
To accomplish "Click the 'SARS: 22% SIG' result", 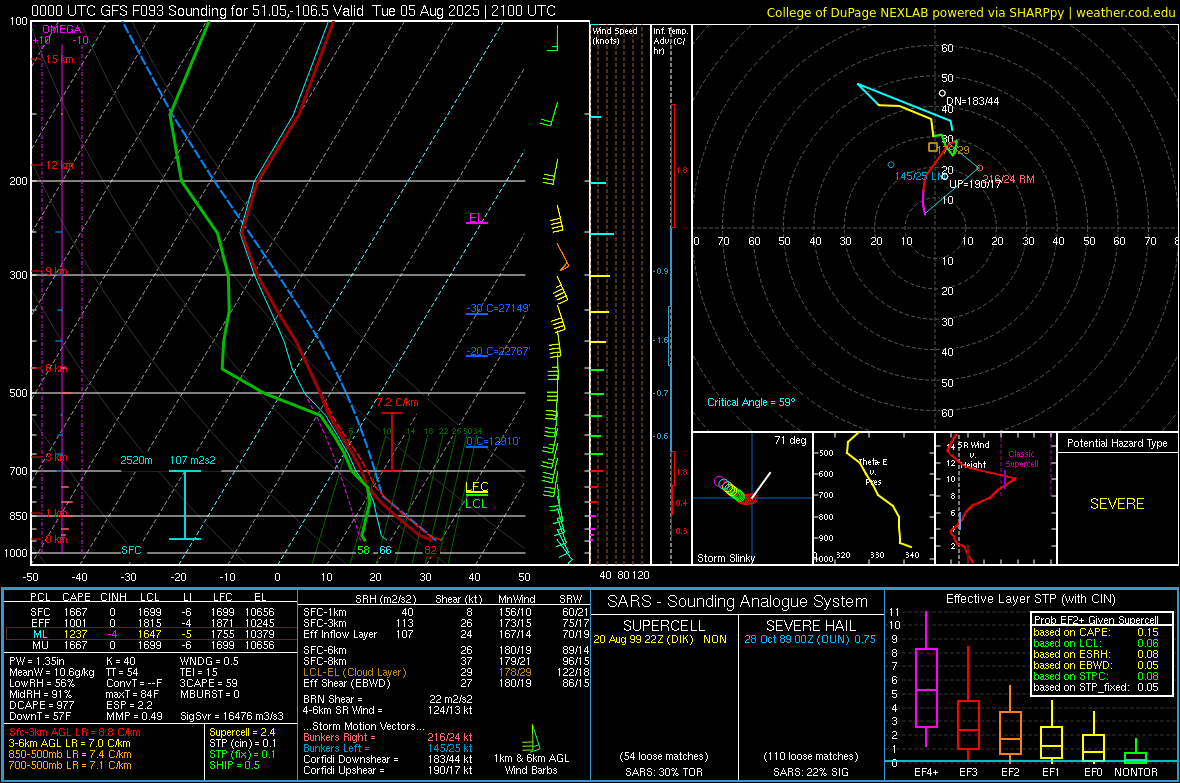I will pos(810,772).
